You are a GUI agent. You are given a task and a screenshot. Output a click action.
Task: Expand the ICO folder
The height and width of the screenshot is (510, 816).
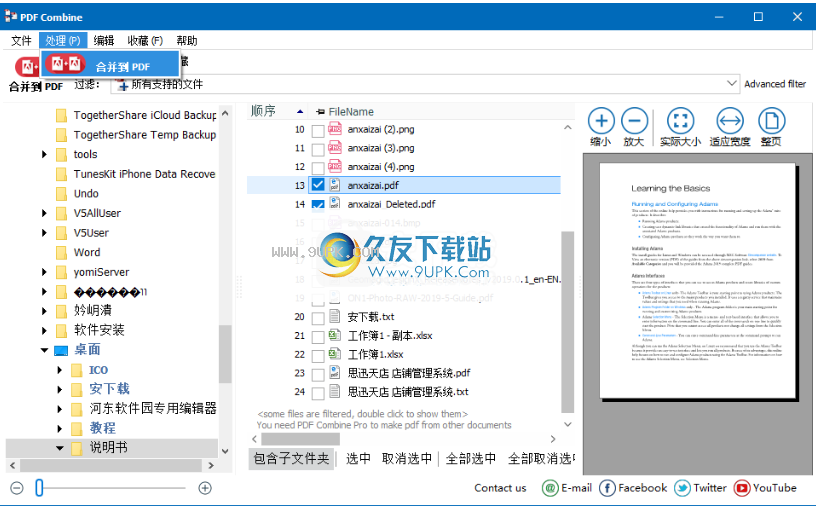point(59,370)
